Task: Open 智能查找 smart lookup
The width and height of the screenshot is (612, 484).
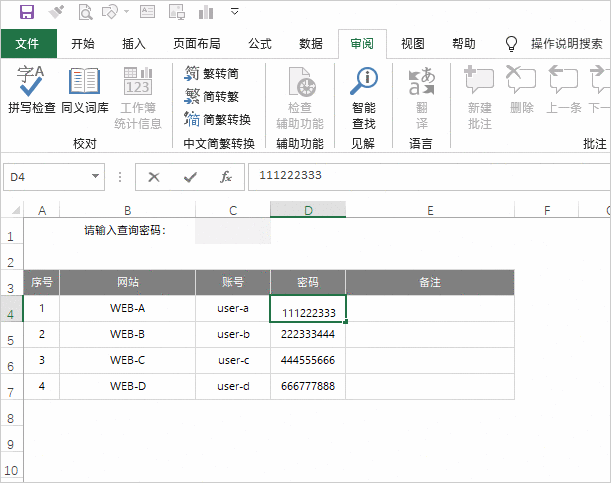Action: coord(364,98)
